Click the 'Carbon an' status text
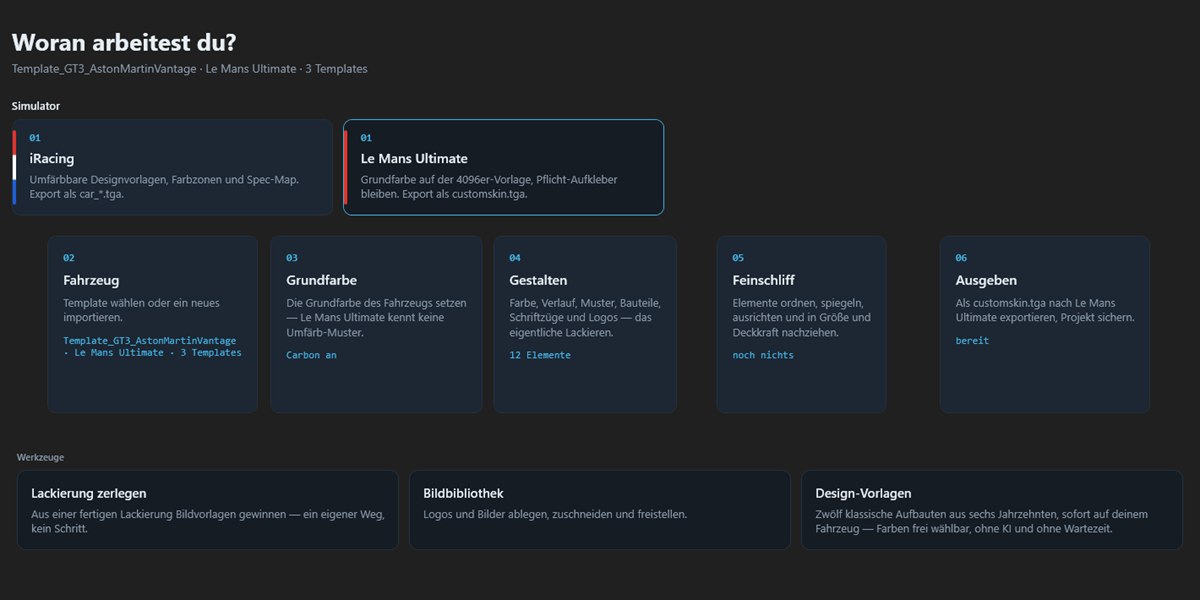The width and height of the screenshot is (1200, 600). tap(311, 355)
